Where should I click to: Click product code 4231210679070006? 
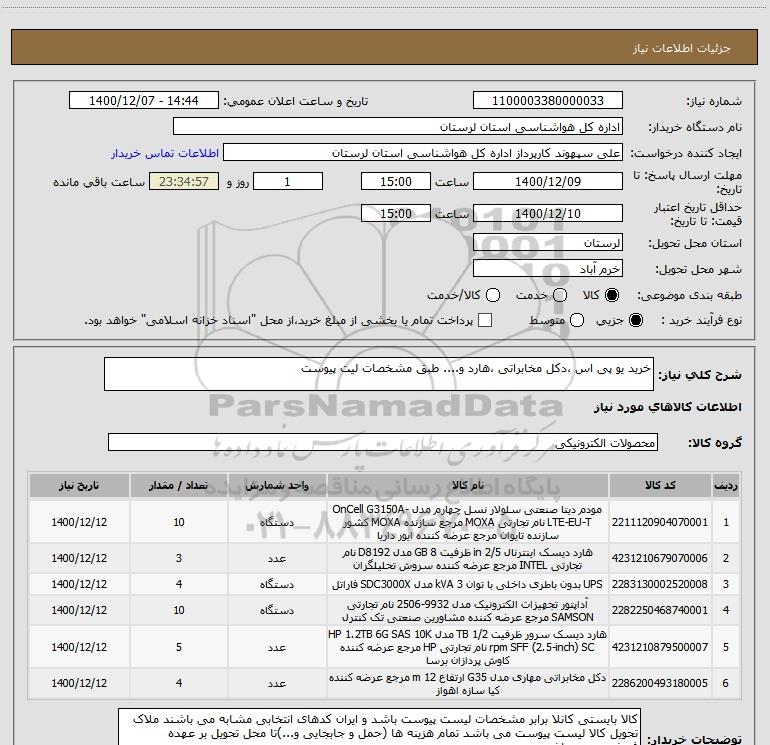pos(660,558)
